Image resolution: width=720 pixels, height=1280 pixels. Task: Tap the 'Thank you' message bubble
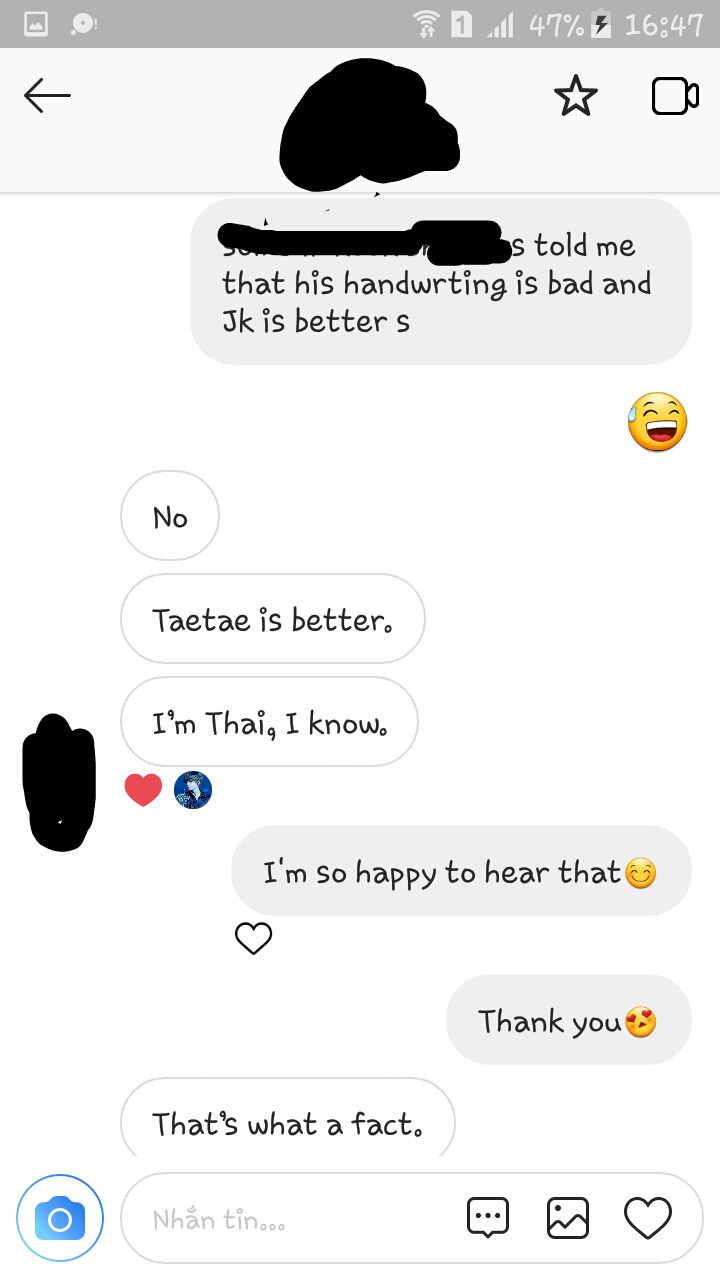(x=568, y=1020)
